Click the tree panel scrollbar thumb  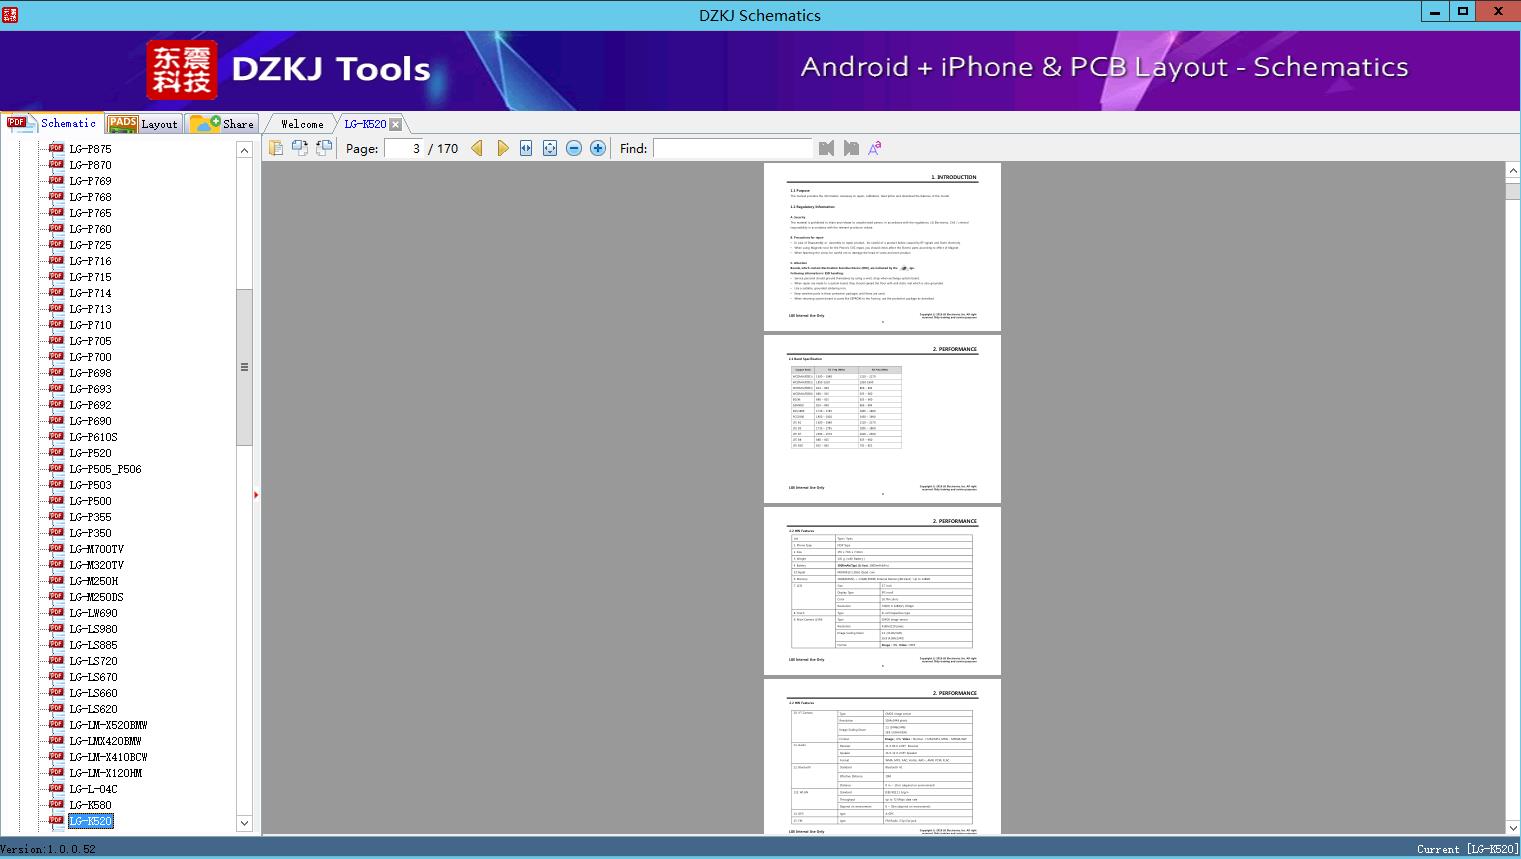click(244, 367)
